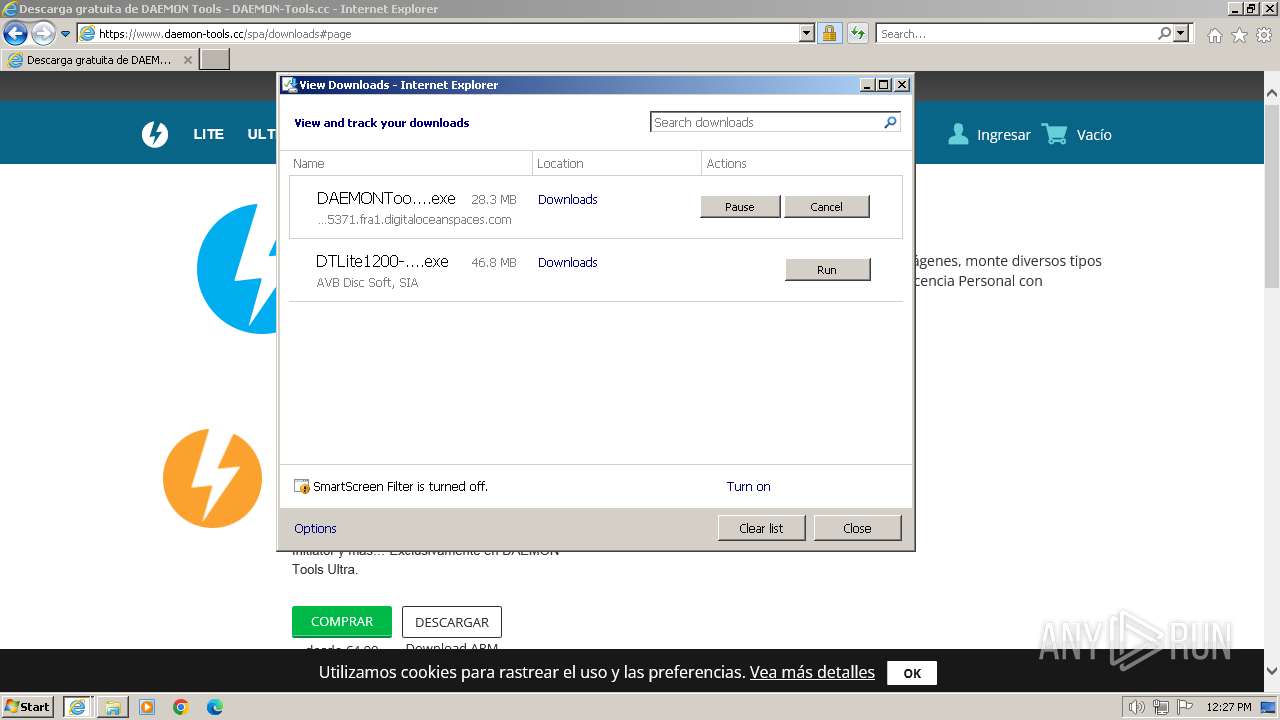
Task: Click the DESCARGAR button
Action: [x=452, y=622]
